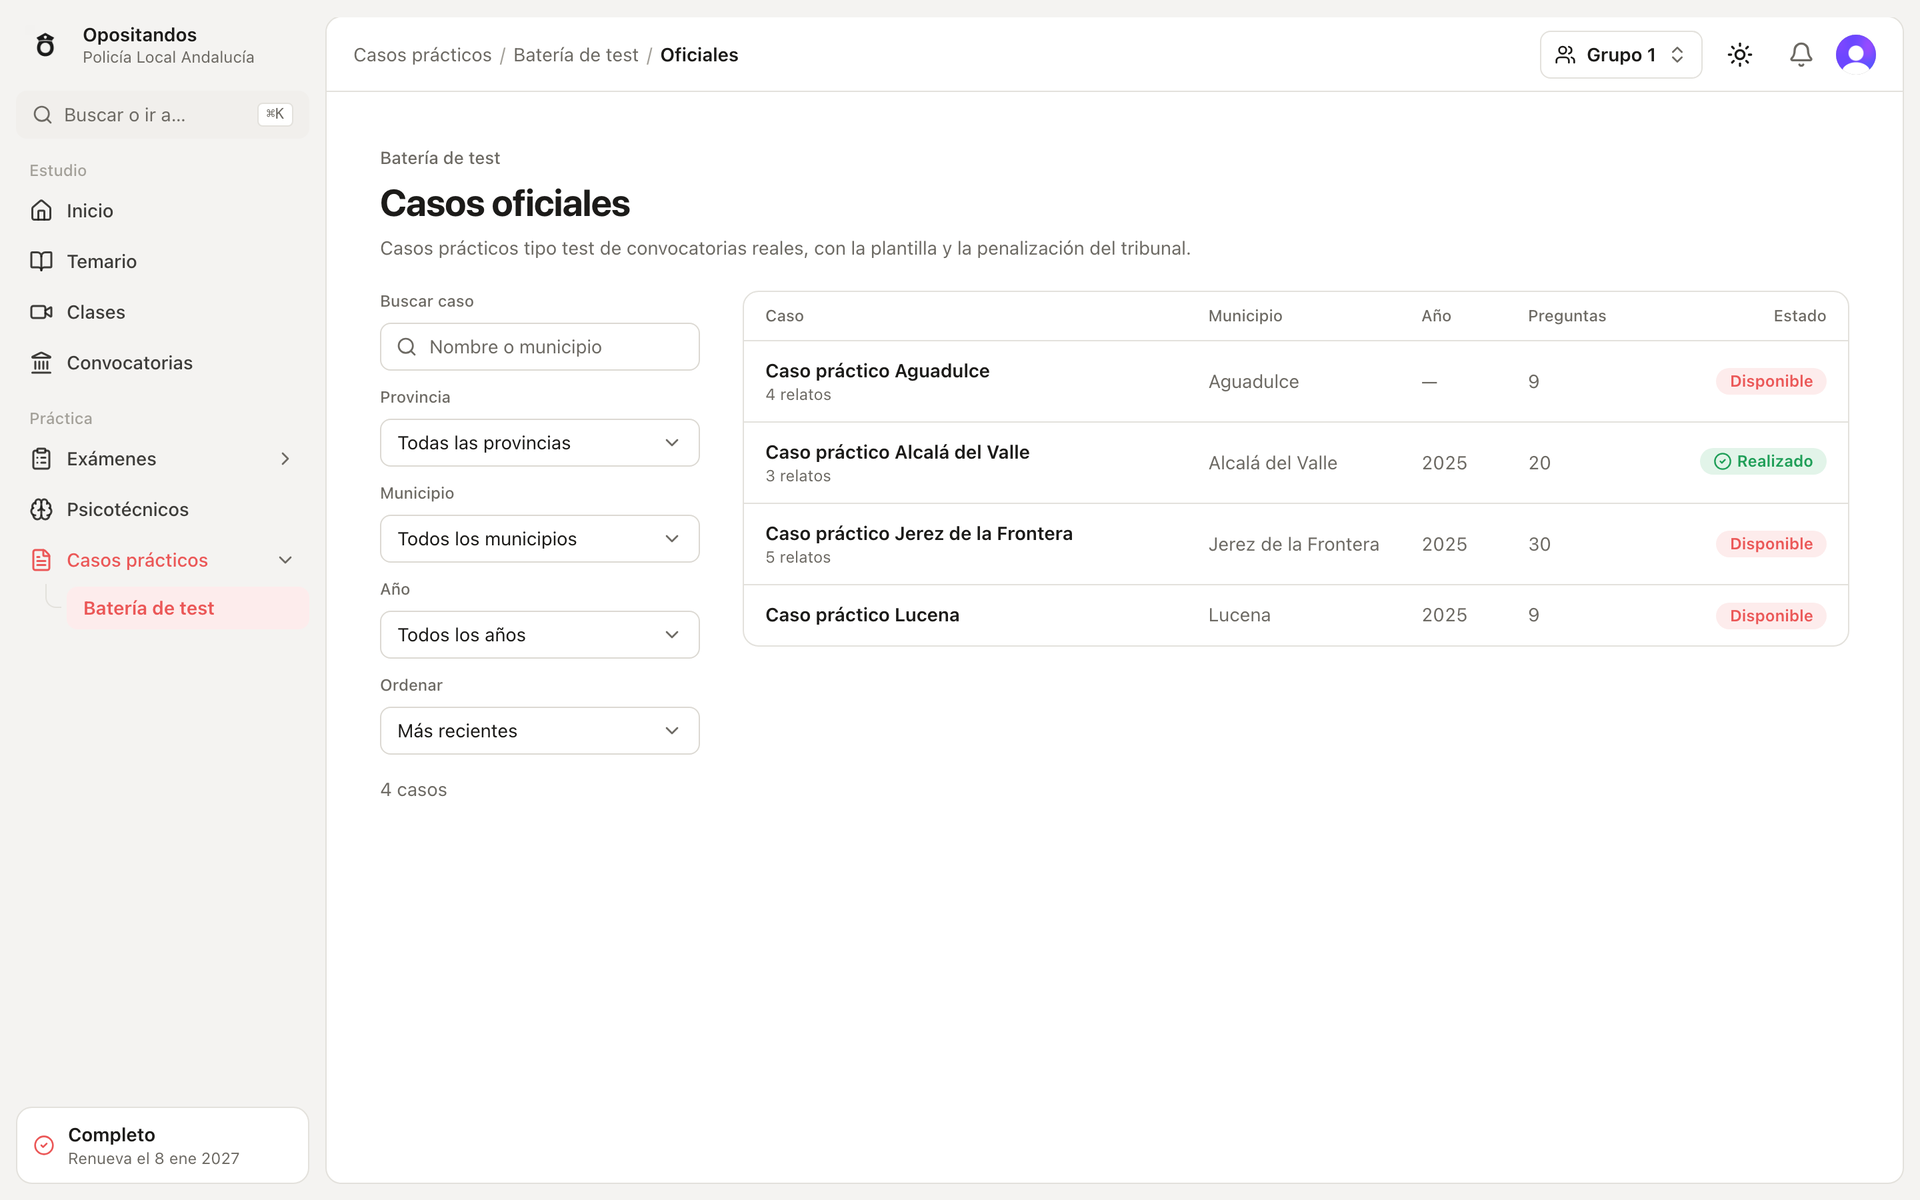
Task: Toggle the light theme sun icon
Action: [1740, 55]
